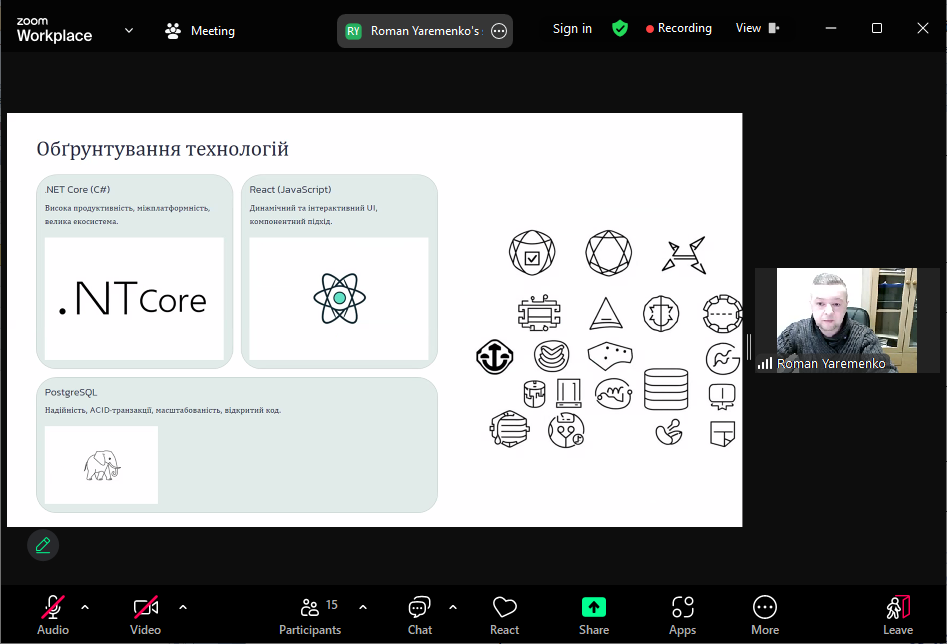Turn on camera via Video button
Viewport: 947px width, 644px height.
point(145,614)
